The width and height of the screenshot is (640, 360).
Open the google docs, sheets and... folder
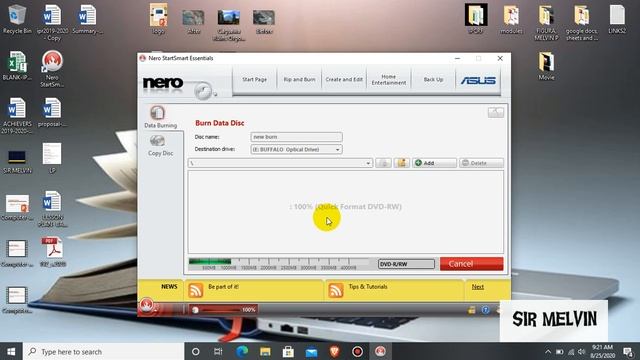click(581, 22)
